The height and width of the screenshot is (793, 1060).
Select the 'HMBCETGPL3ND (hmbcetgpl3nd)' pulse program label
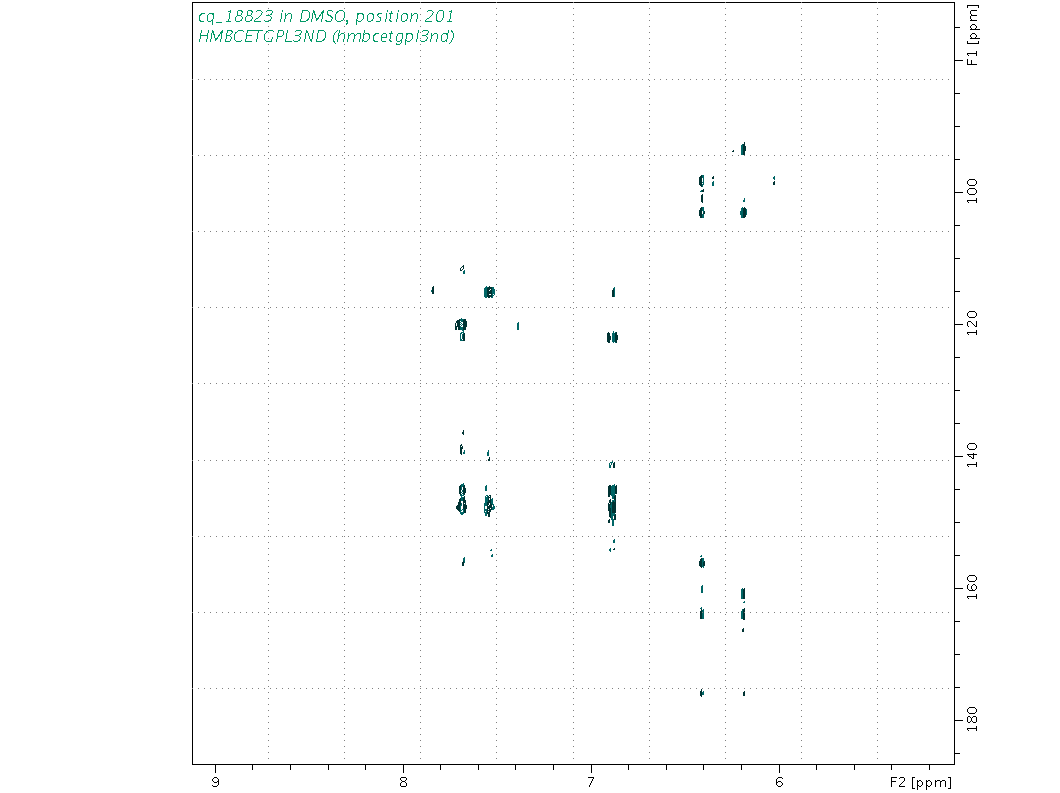pos(326,37)
